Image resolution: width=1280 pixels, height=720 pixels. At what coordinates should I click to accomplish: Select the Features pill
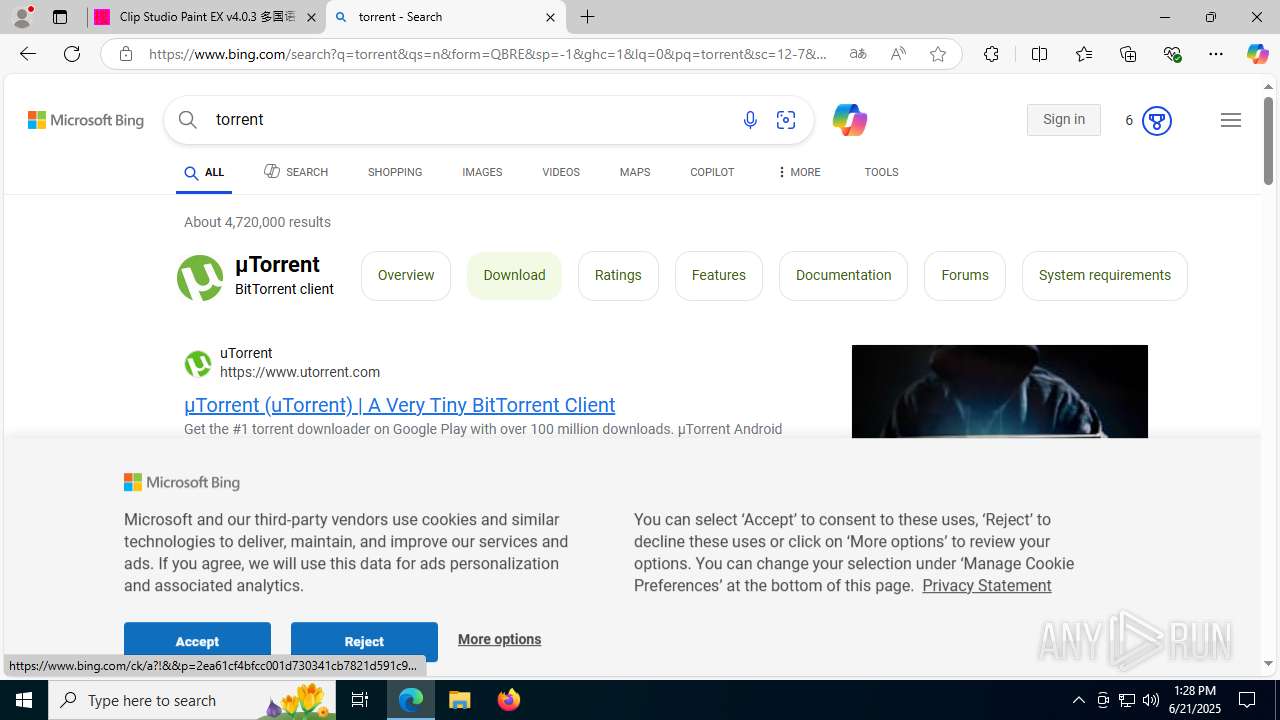click(x=719, y=276)
